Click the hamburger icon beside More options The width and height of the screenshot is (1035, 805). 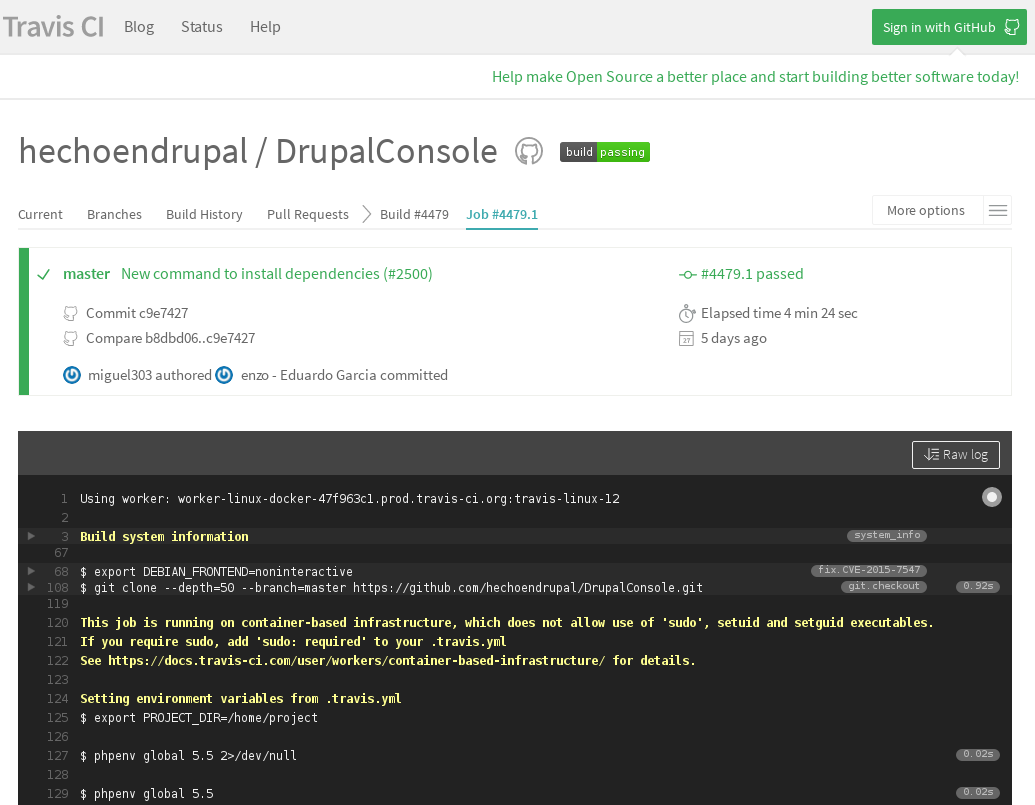997,210
